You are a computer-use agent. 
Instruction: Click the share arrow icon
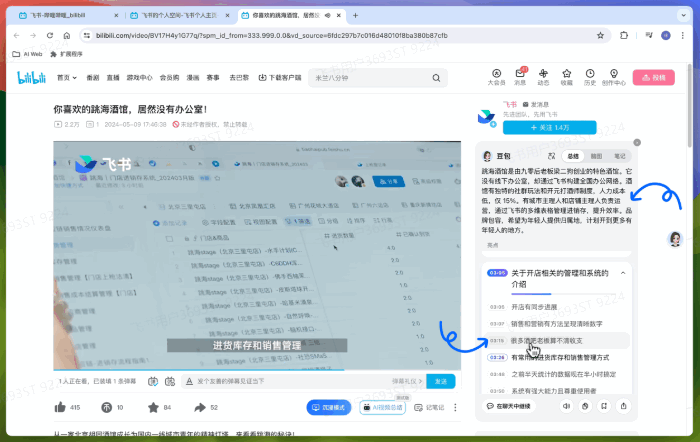click(x=199, y=407)
